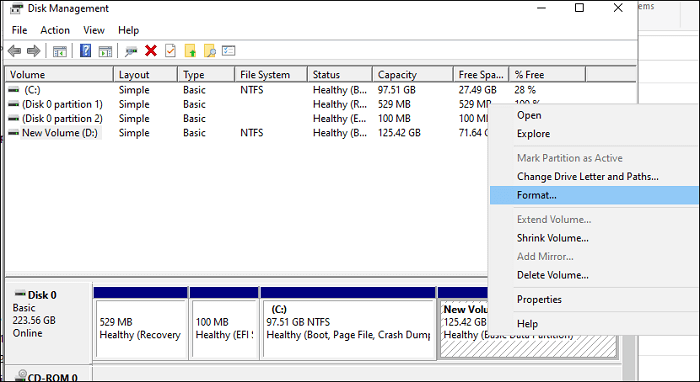Click the Show/Hide Action Pane icon

(x=105, y=51)
